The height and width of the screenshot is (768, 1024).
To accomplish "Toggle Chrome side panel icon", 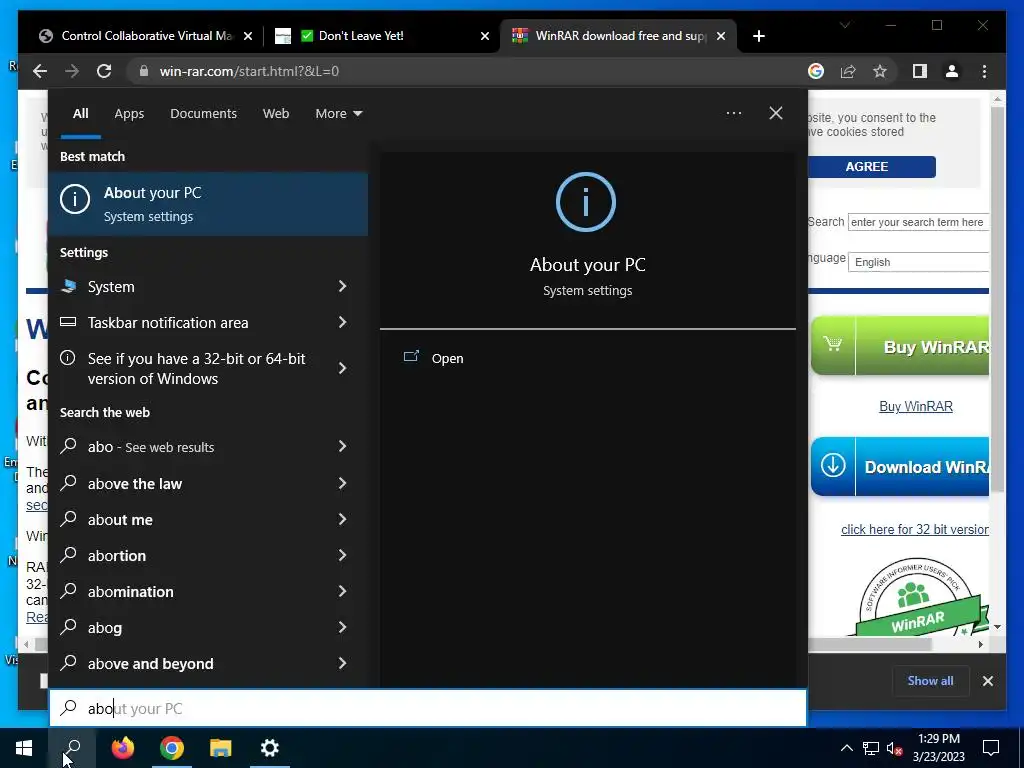I will coord(920,71).
